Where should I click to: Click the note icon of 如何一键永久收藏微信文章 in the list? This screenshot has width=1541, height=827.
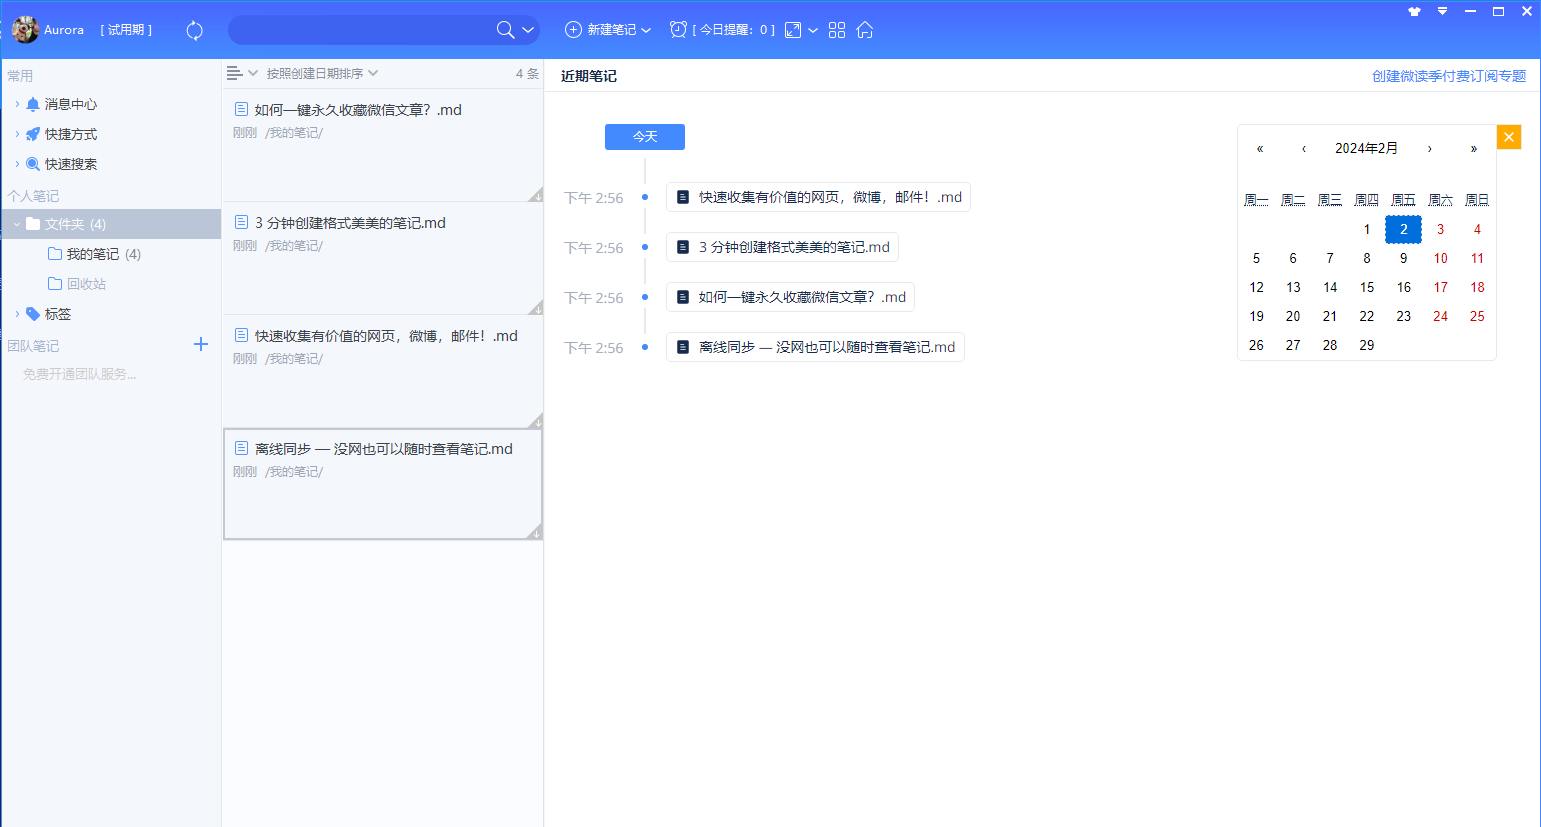coord(241,109)
